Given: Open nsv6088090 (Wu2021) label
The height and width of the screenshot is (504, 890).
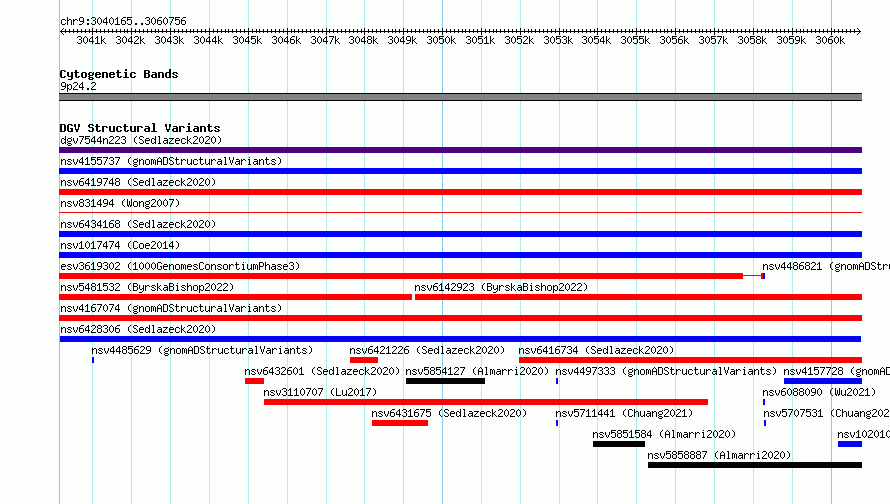Looking at the screenshot, I should point(819,392).
